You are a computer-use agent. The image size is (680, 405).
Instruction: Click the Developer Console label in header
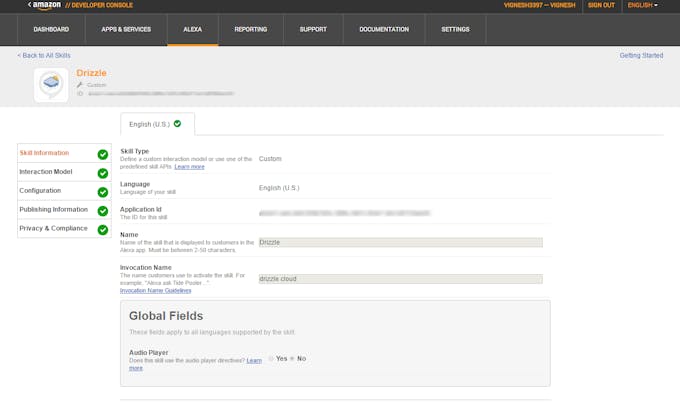99,5
